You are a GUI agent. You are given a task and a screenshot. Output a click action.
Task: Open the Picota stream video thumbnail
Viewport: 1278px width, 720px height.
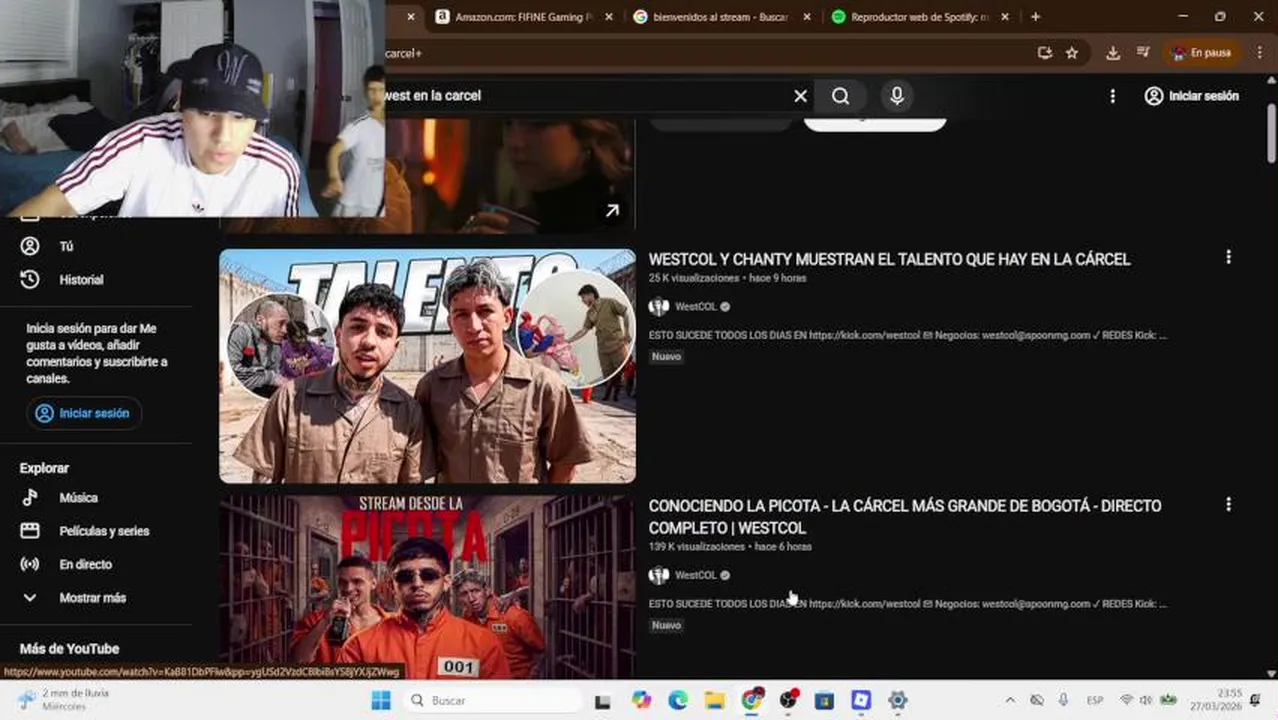427,587
